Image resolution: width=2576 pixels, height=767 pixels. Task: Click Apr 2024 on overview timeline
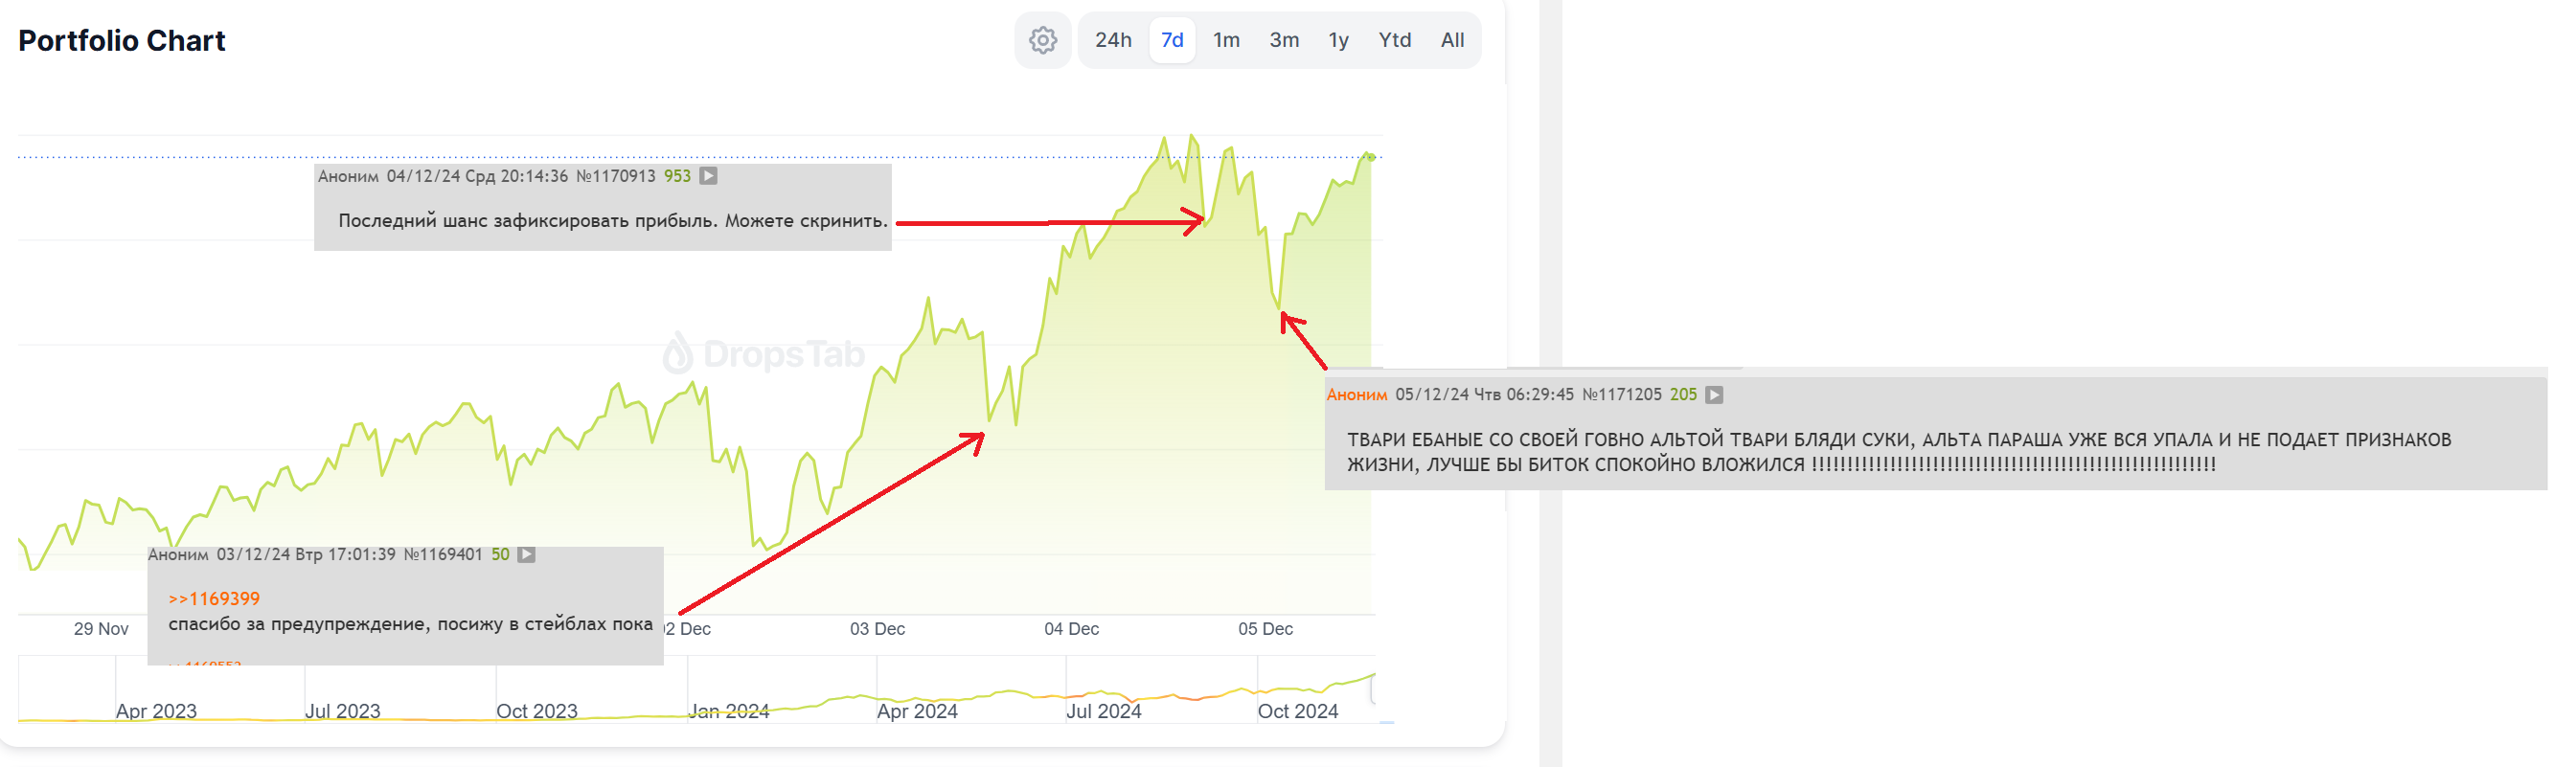point(917,711)
